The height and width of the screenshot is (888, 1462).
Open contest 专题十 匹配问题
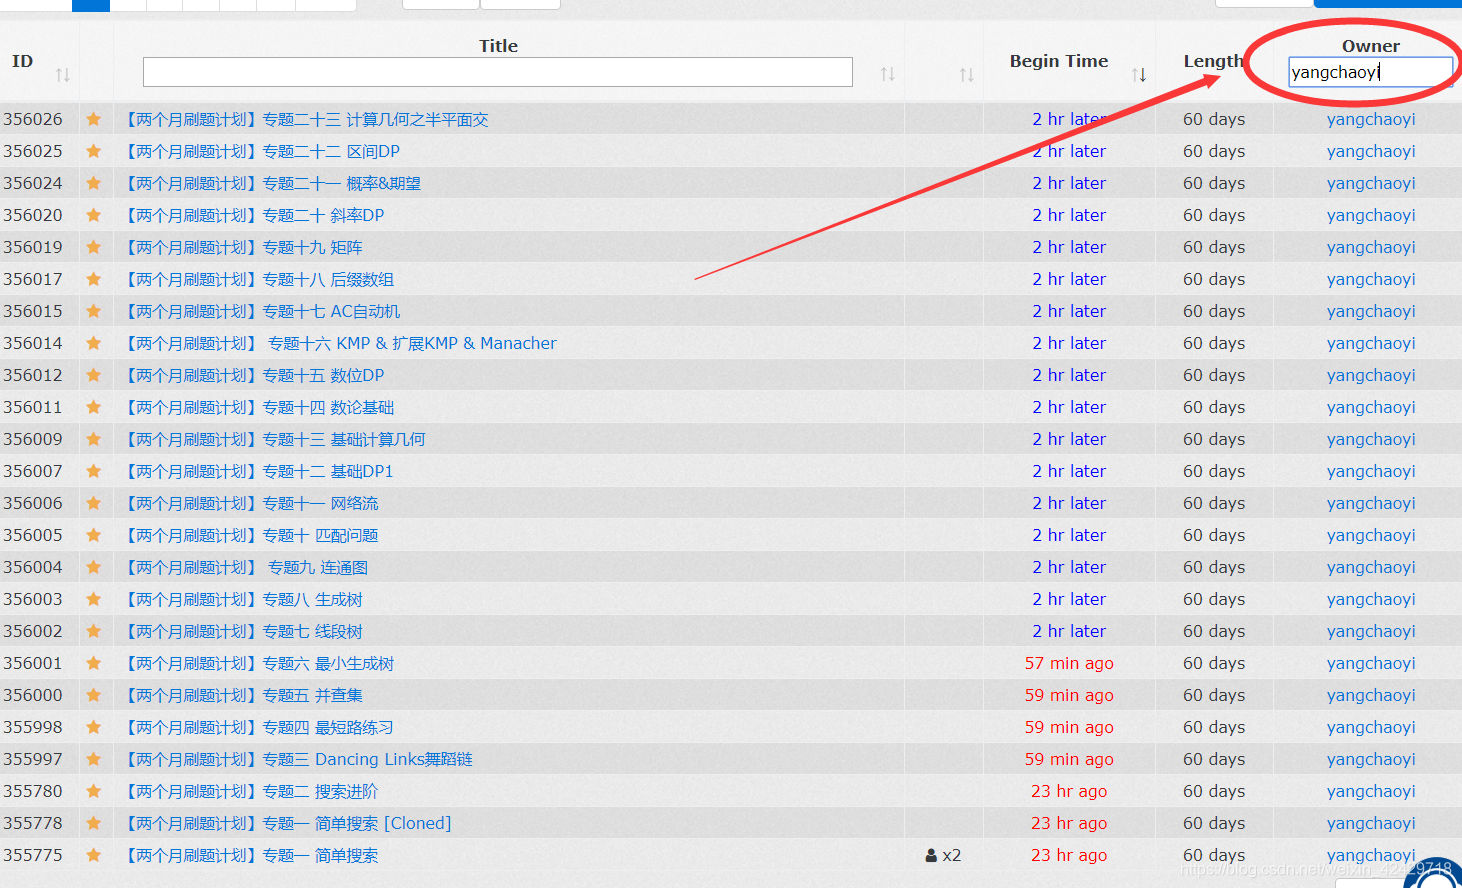tap(252, 535)
